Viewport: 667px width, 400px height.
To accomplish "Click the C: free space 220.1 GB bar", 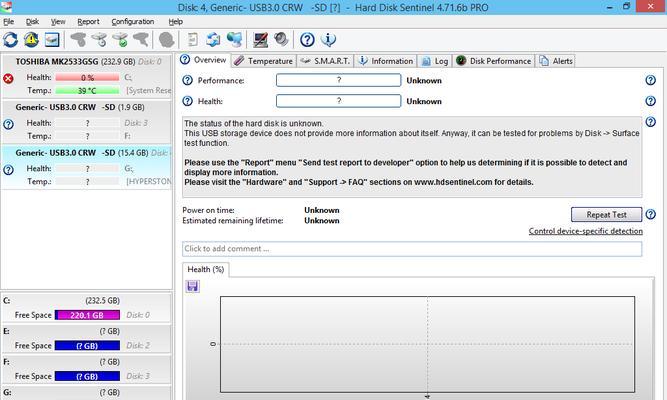I will pyautogui.click(x=87, y=315).
